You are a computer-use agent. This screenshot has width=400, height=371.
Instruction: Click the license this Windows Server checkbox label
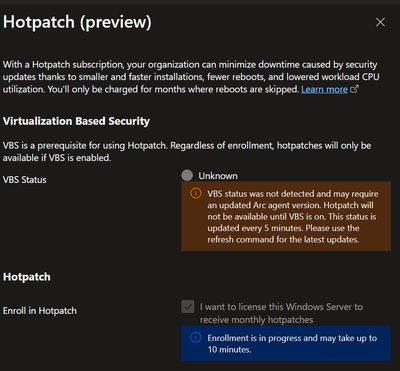281,313
